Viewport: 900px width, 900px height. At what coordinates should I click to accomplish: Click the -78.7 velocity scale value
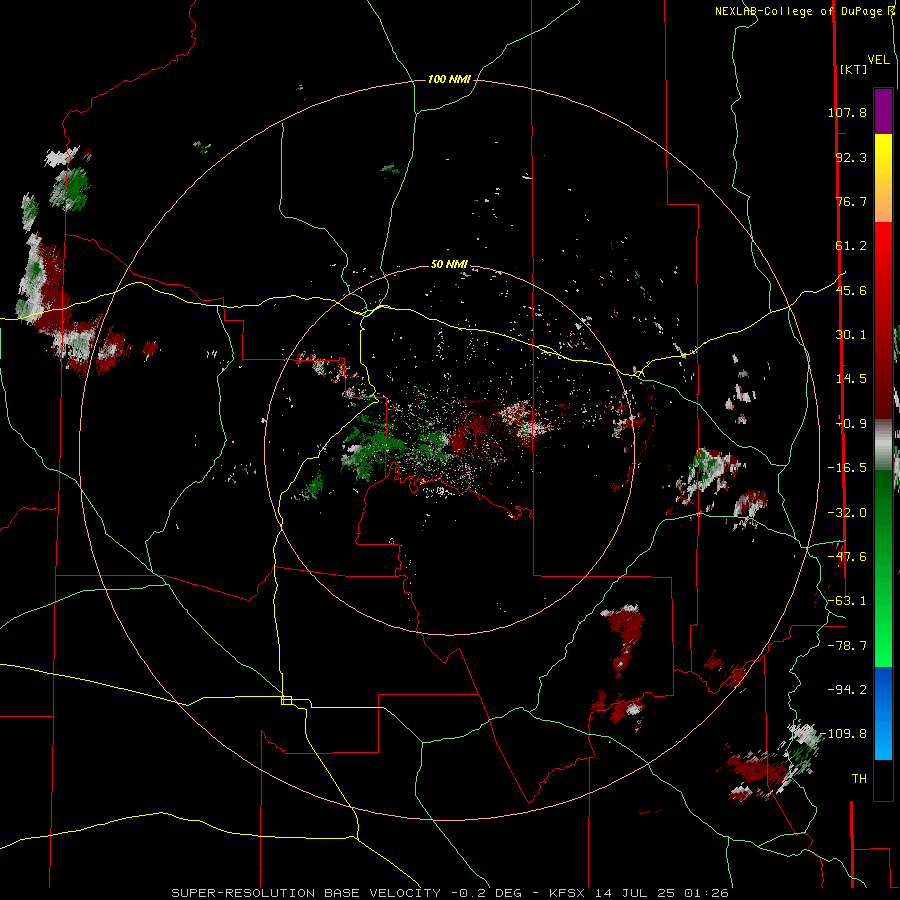[847, 646]
